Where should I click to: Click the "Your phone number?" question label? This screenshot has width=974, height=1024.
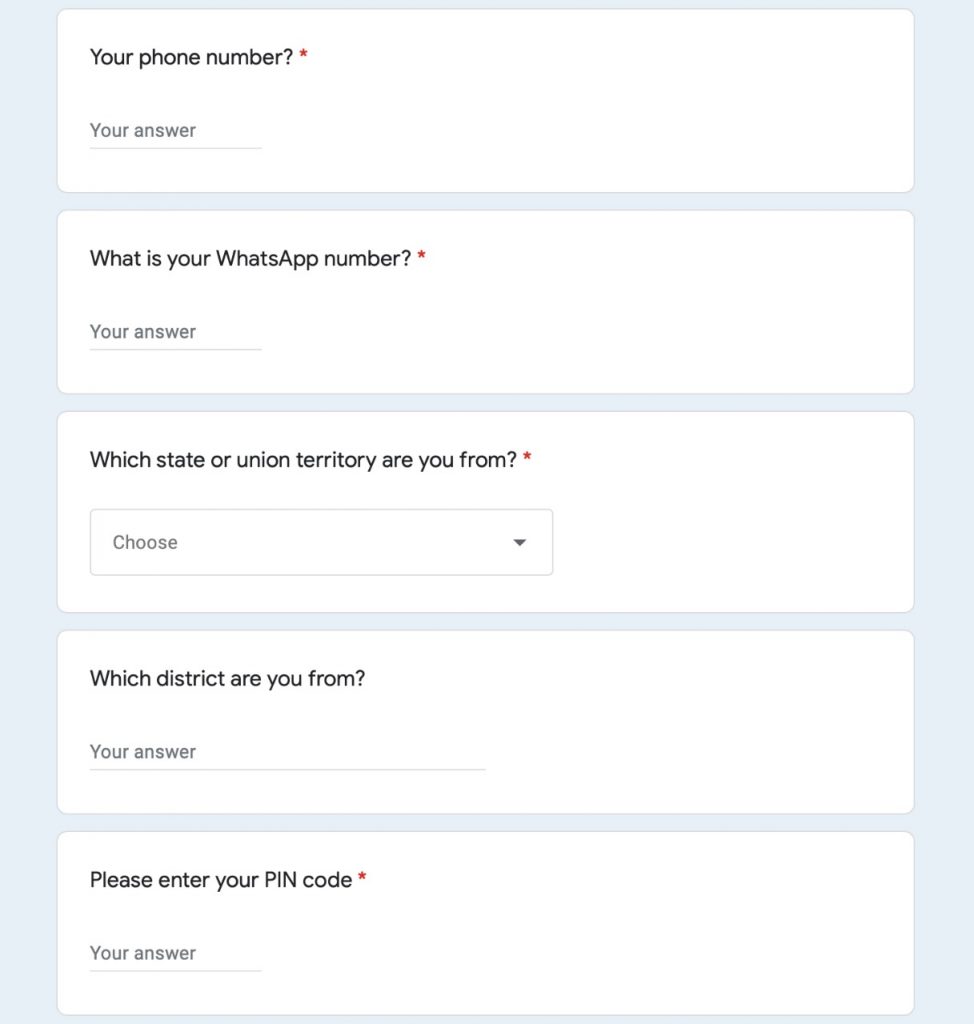coord(191,57)
